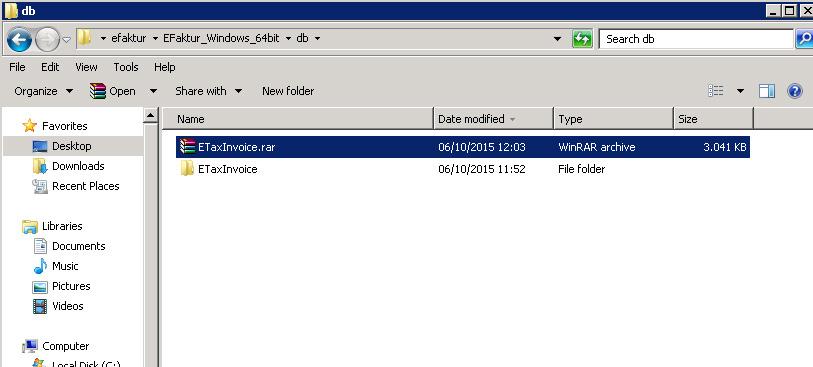This screenshot has height=367, width=813.
Task: Open the Videos library
Action: 67,306
